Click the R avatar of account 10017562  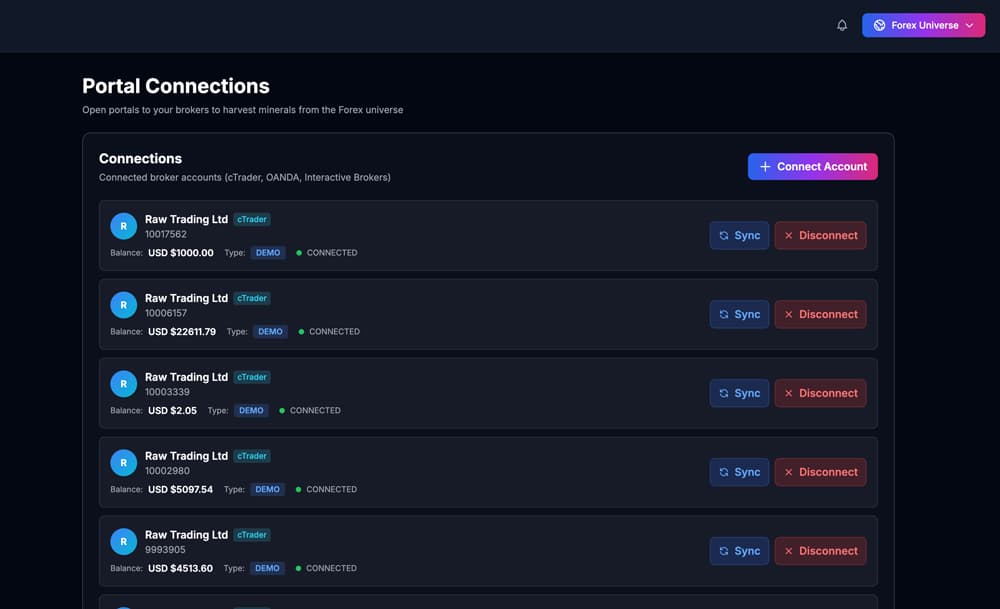(124, 226)
